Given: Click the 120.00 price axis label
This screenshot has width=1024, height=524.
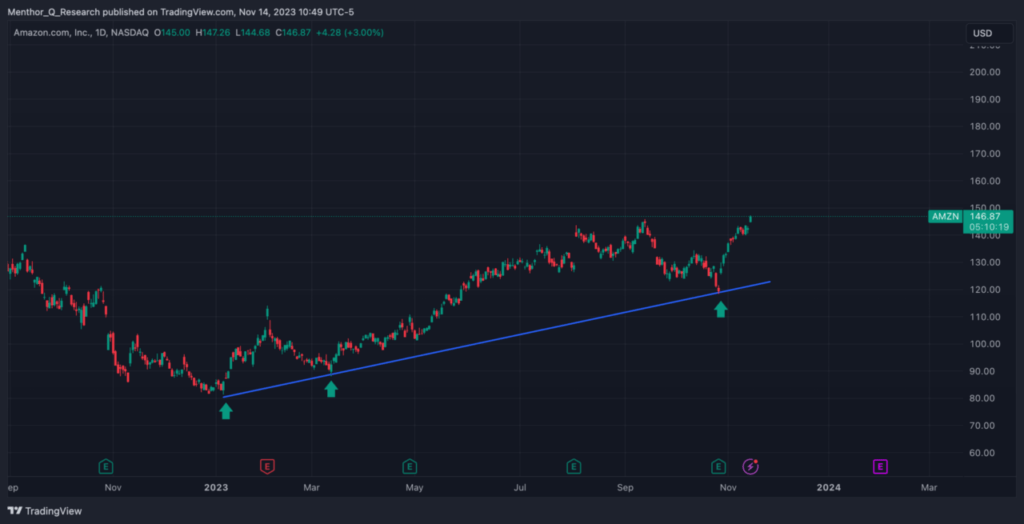Looking at the screenshot, I should click(984, 290).
